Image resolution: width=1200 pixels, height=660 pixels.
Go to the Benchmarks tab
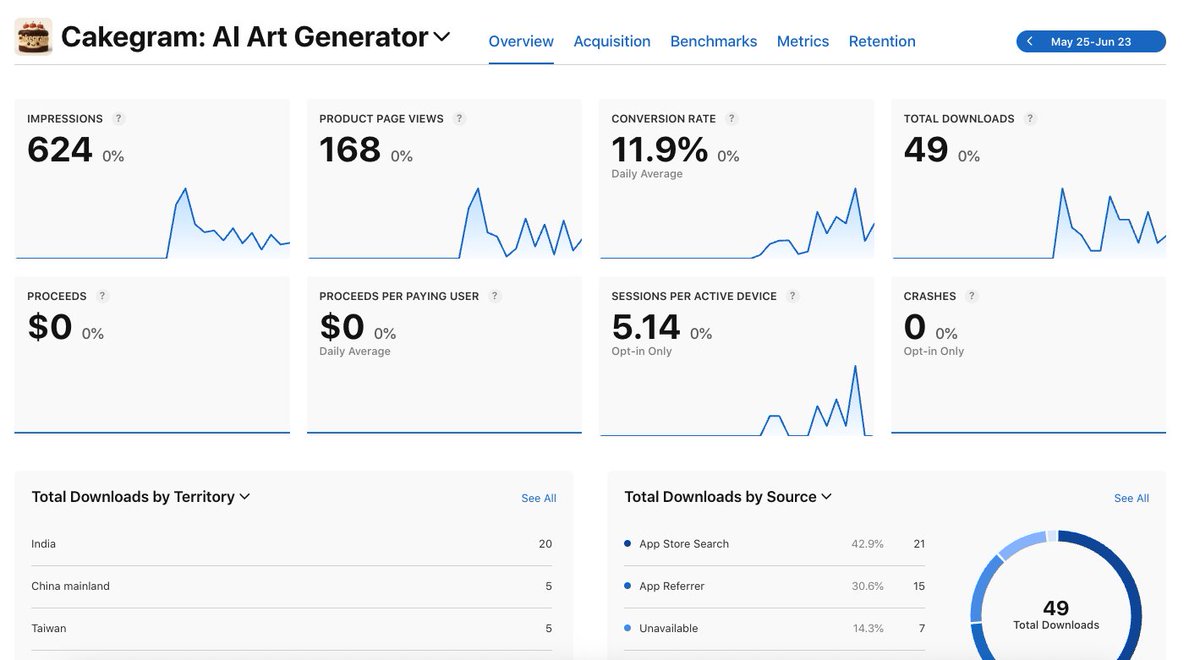click(x=714, y=41)
